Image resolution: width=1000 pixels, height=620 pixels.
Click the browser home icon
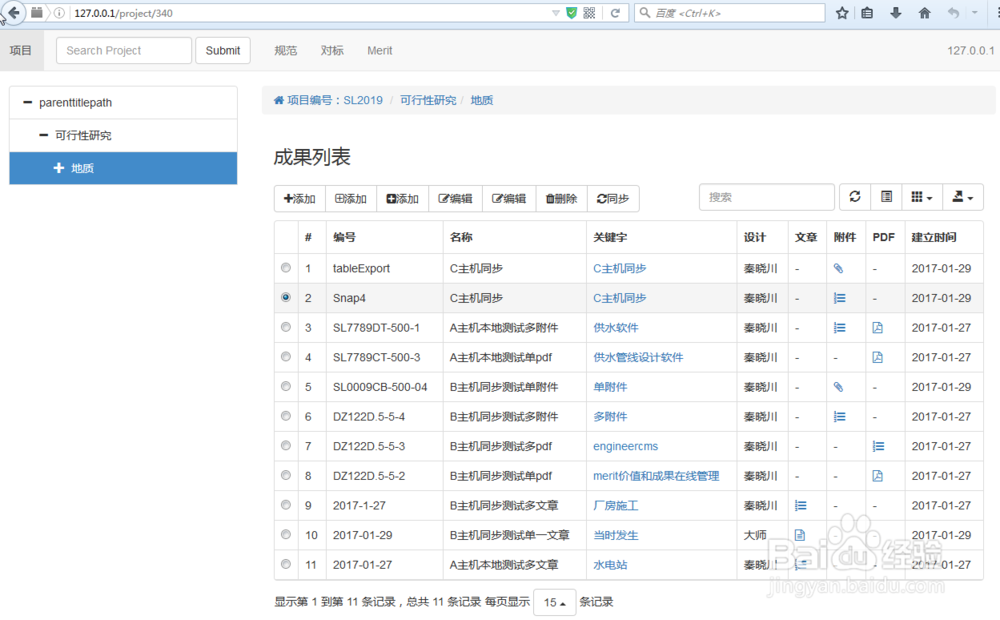coord(923,13)
